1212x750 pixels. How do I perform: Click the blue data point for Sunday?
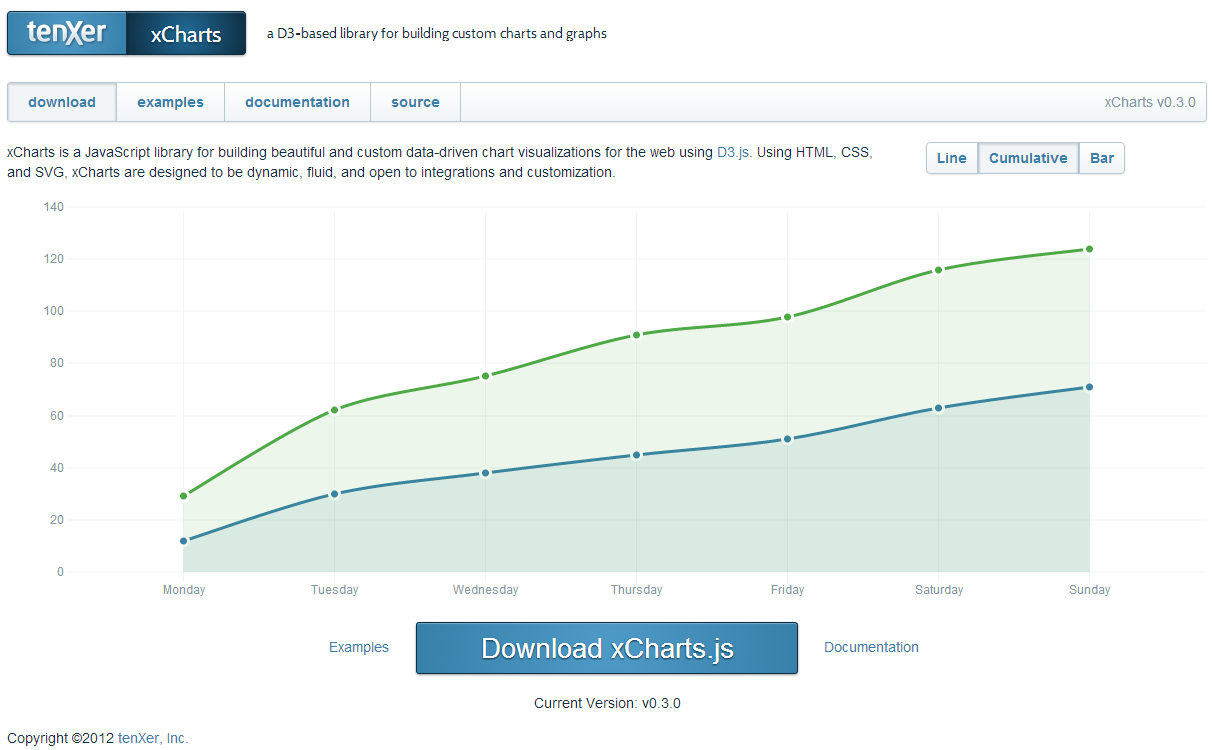(1089, 387)
